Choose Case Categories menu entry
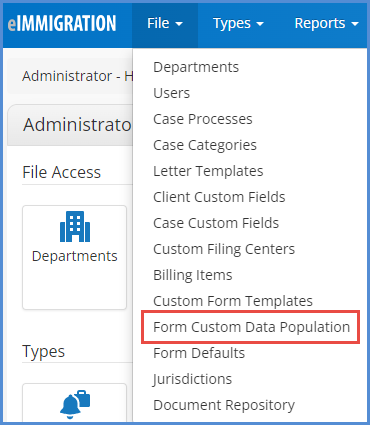 pyautogui.click(x=205, y=145)
